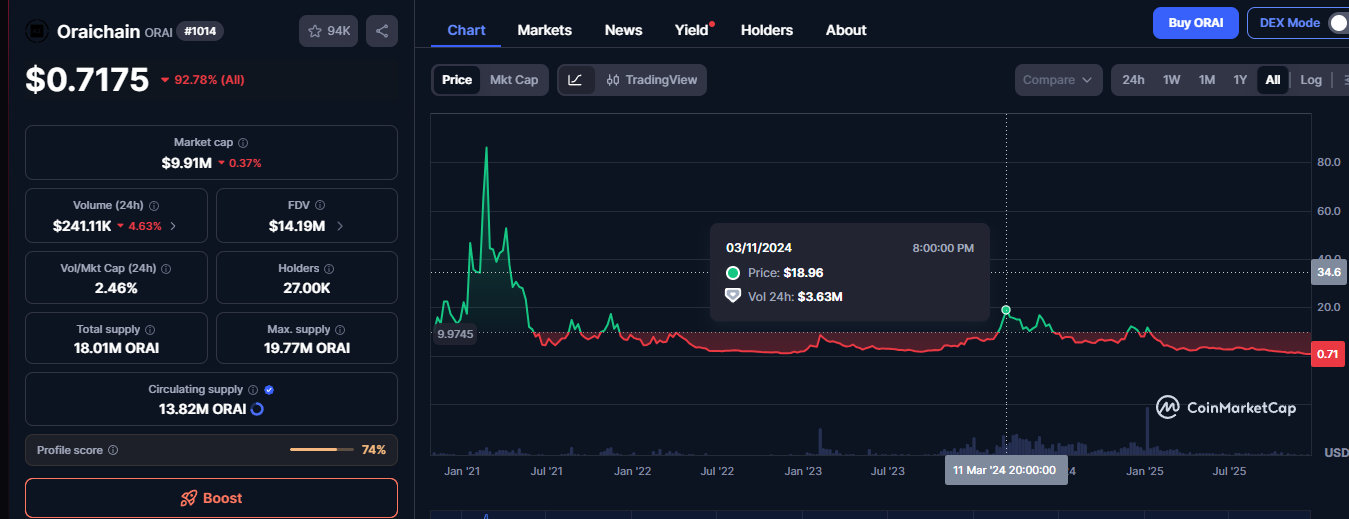This screenshot has height=519, width=1349.
Task: Click circulating supply 13.82M ORAI
Action: (203, 409)
